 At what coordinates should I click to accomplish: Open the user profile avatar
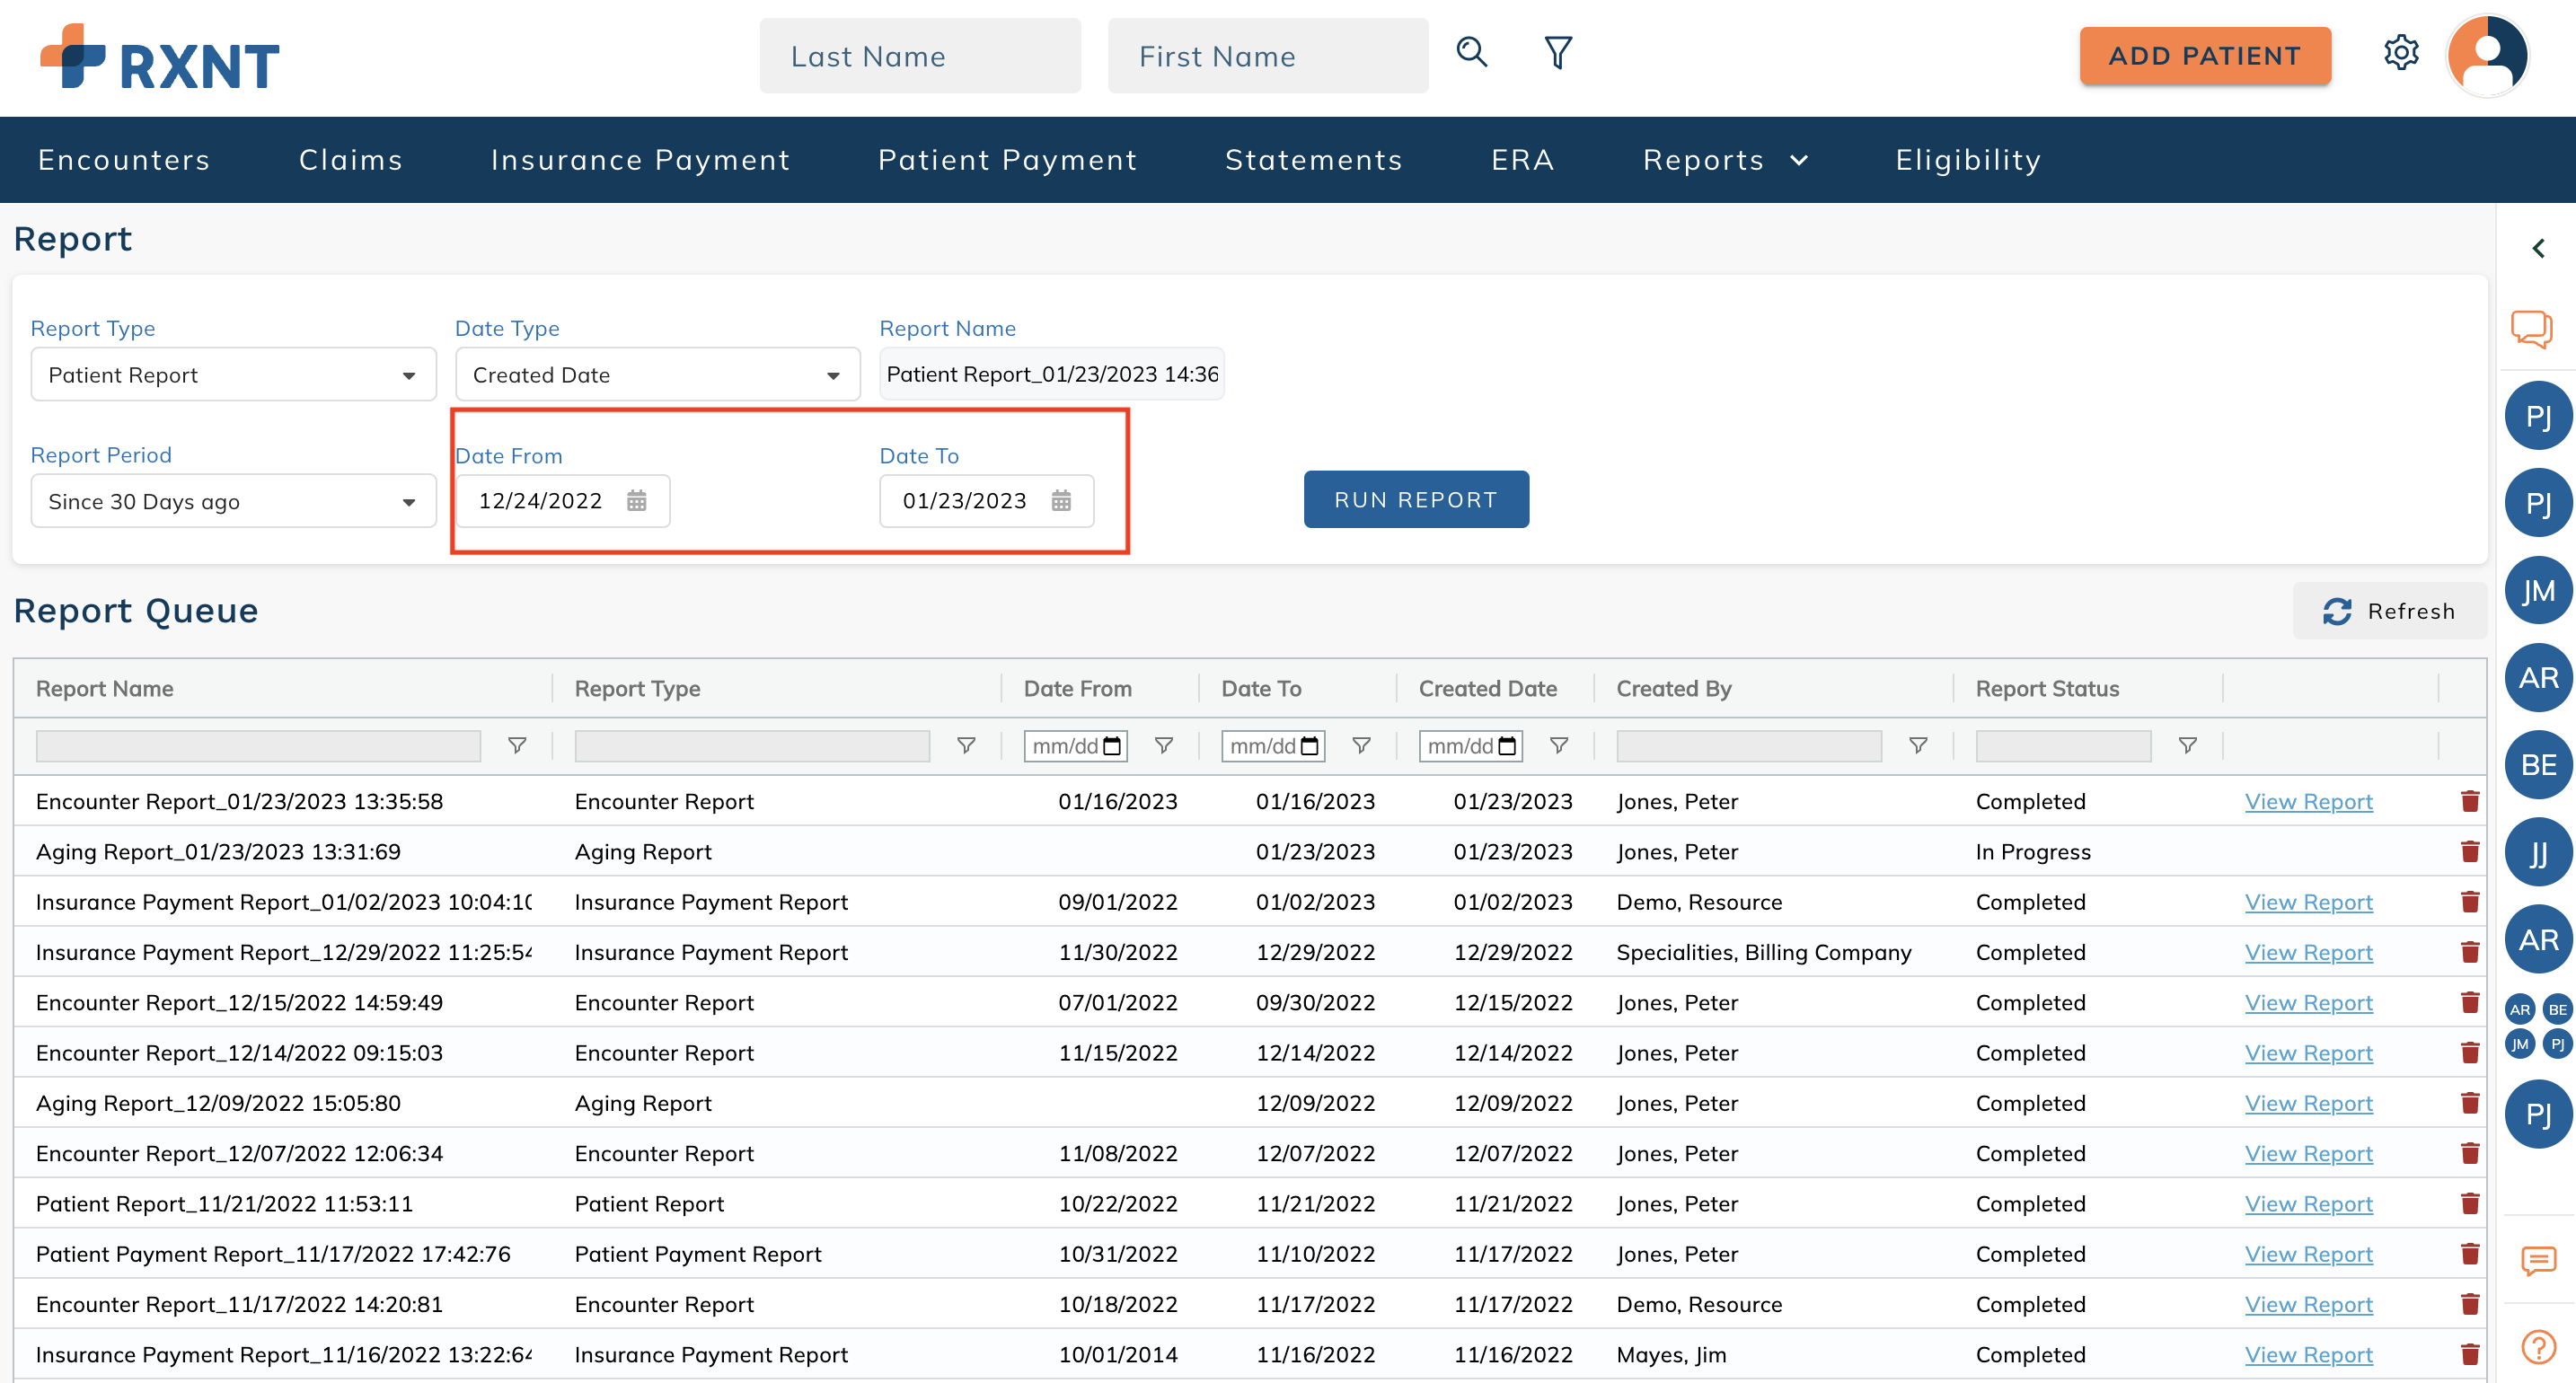point(2487,55)
